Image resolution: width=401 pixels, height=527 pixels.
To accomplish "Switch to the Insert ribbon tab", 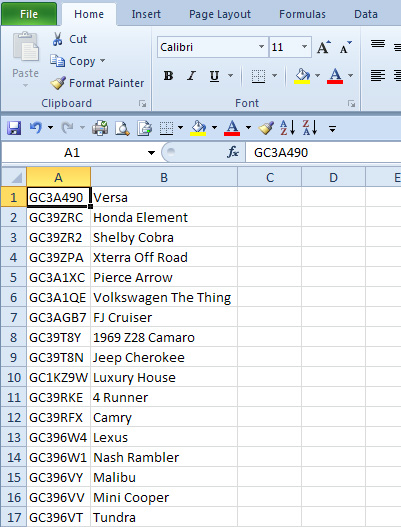I will click(x=146, y=14).
